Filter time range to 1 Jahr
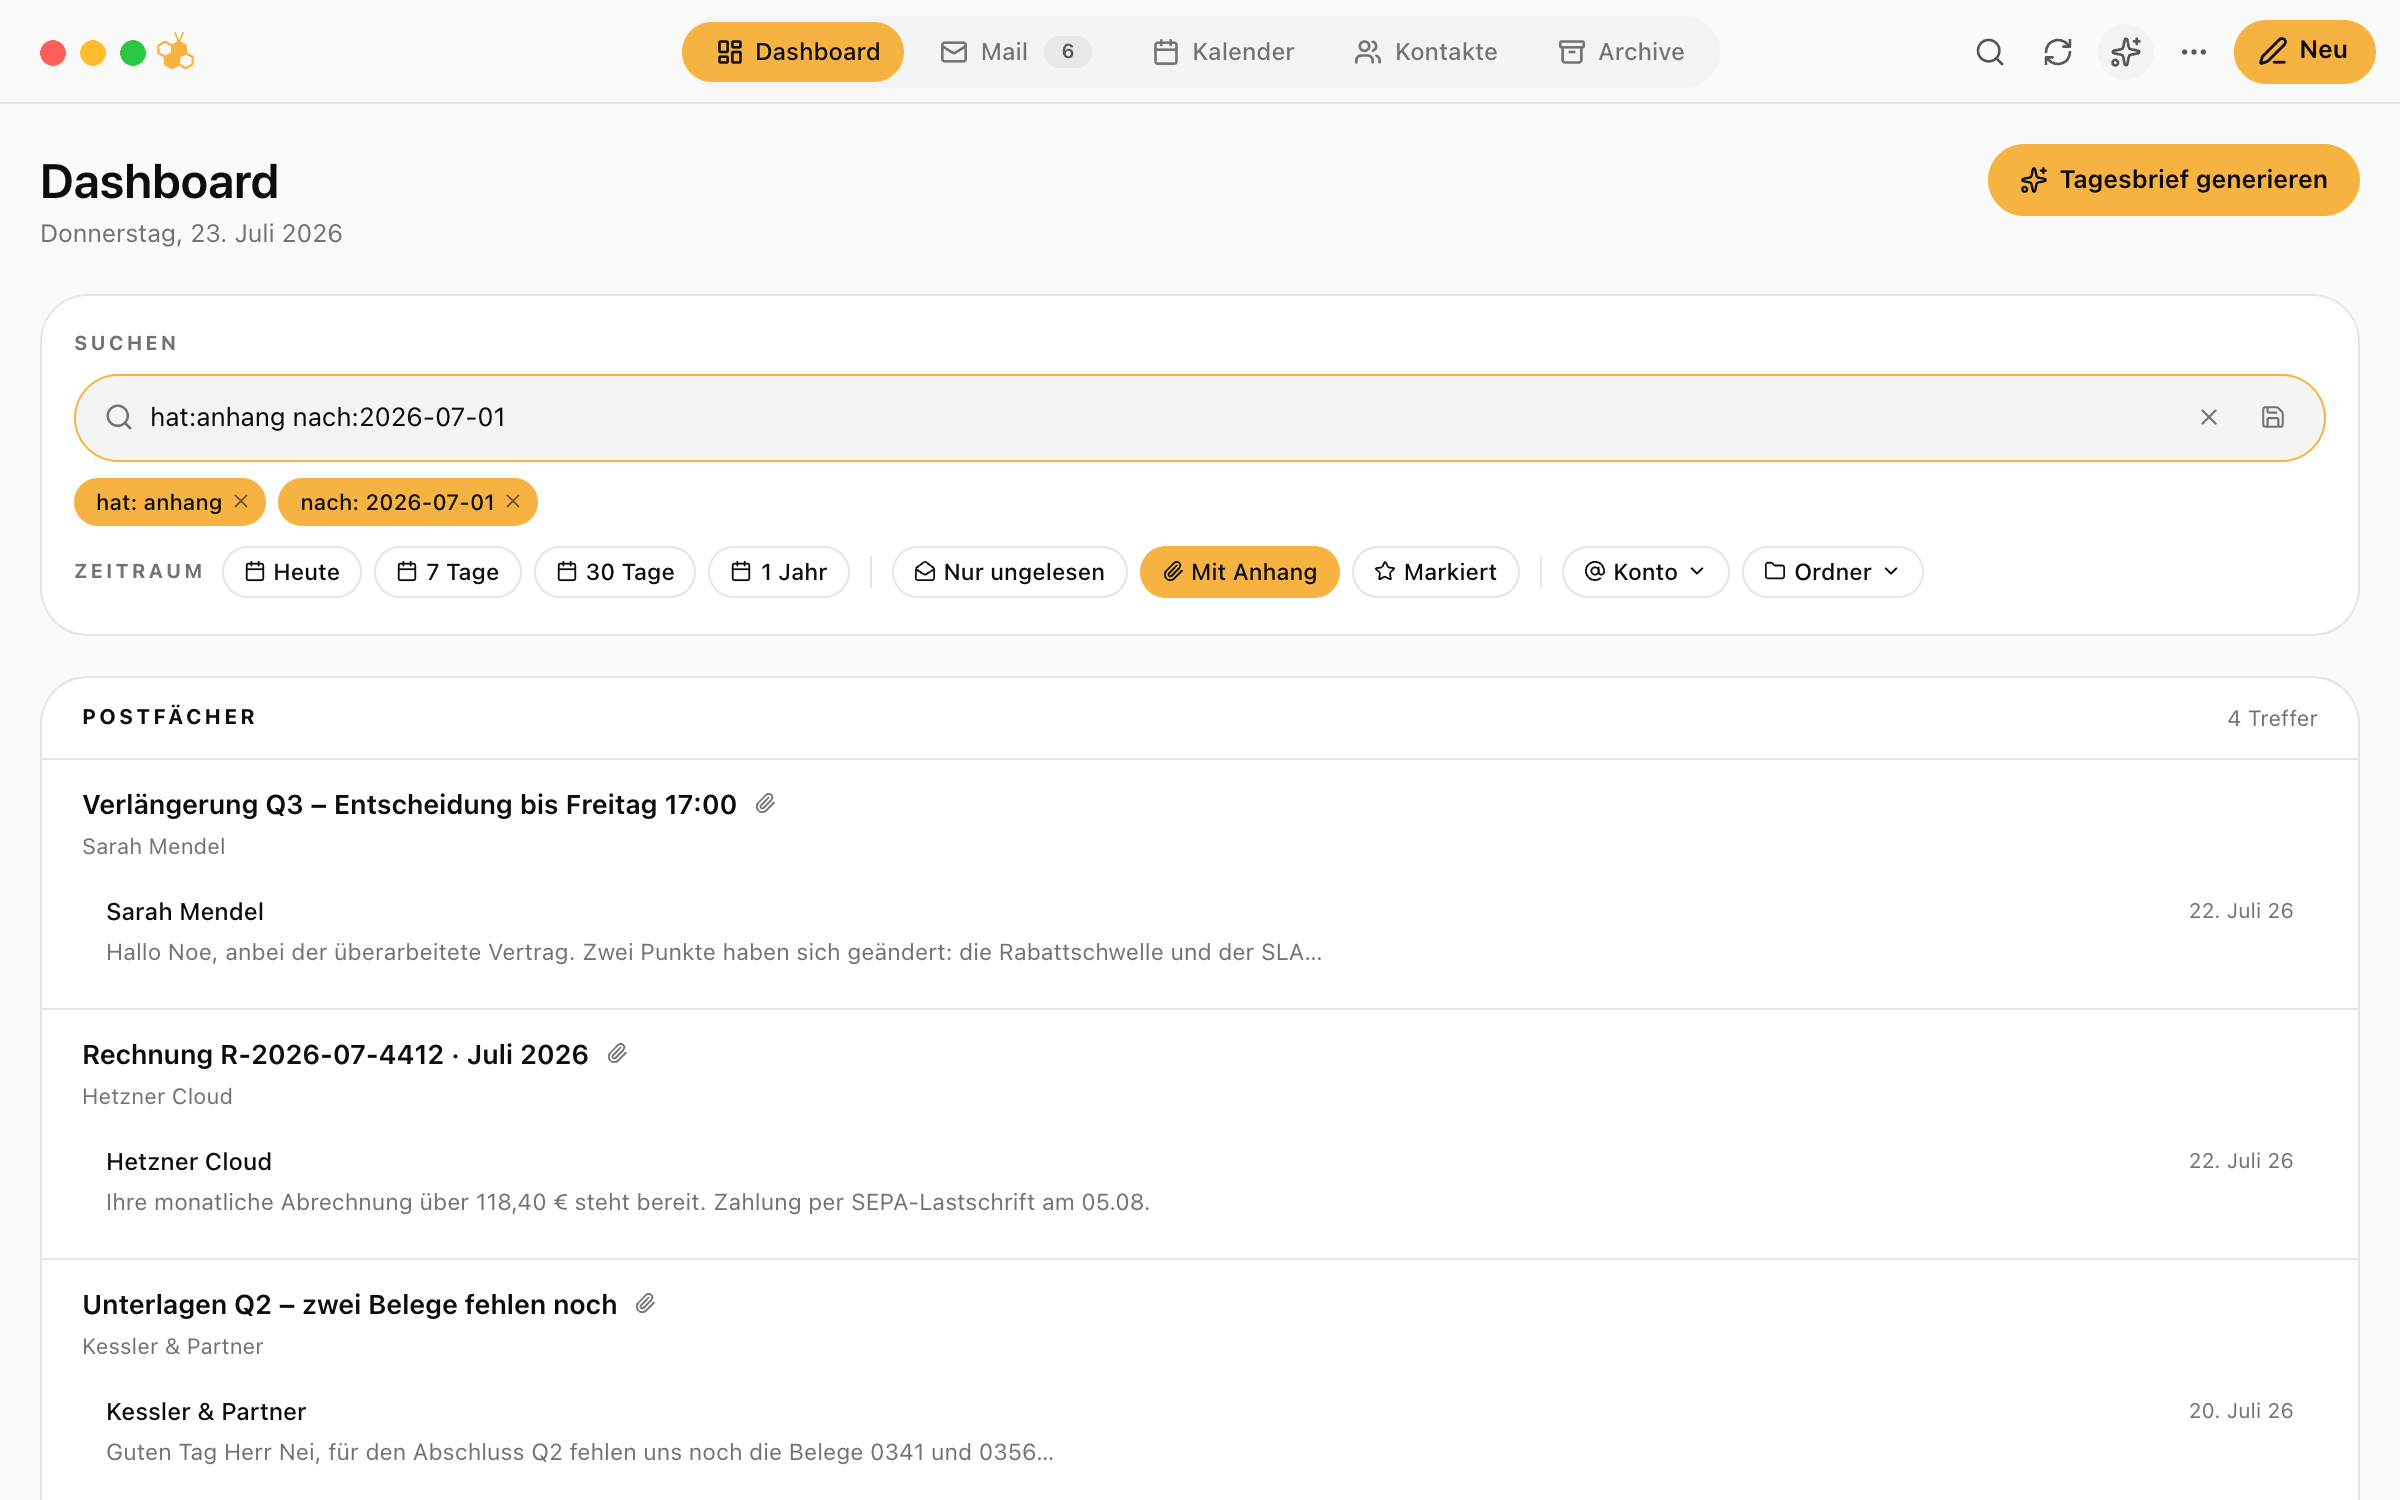 coord(779,572)
